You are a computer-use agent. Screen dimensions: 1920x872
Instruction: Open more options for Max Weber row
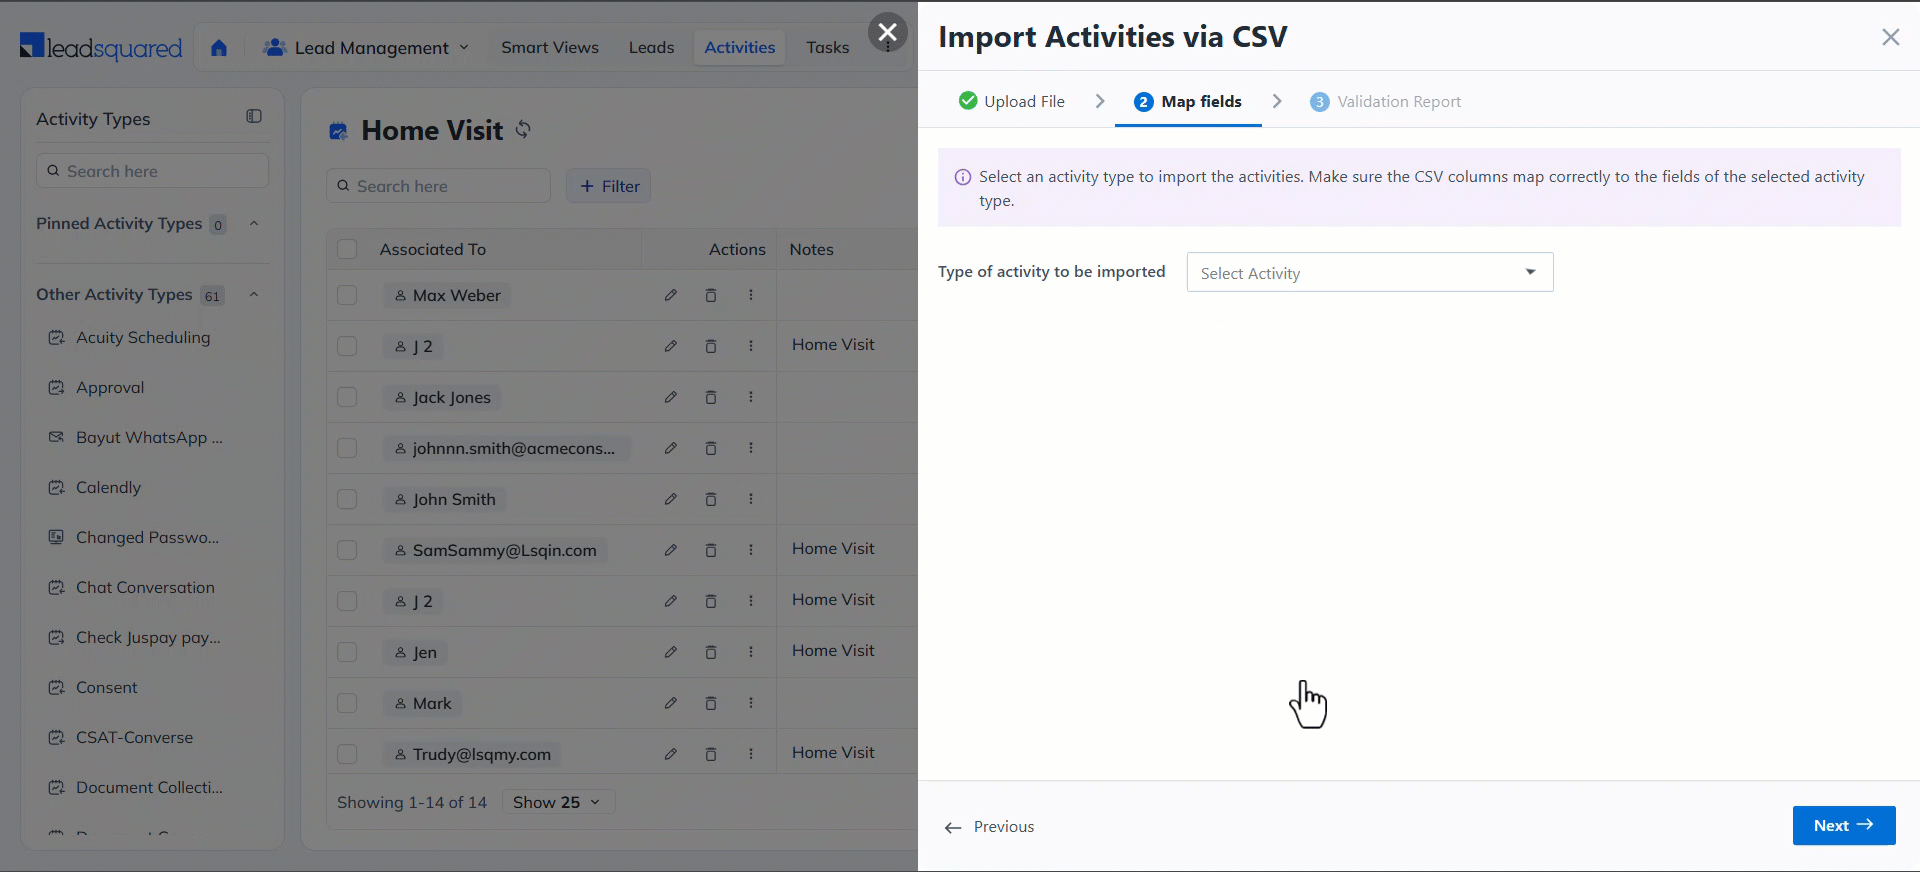point(751,295)
